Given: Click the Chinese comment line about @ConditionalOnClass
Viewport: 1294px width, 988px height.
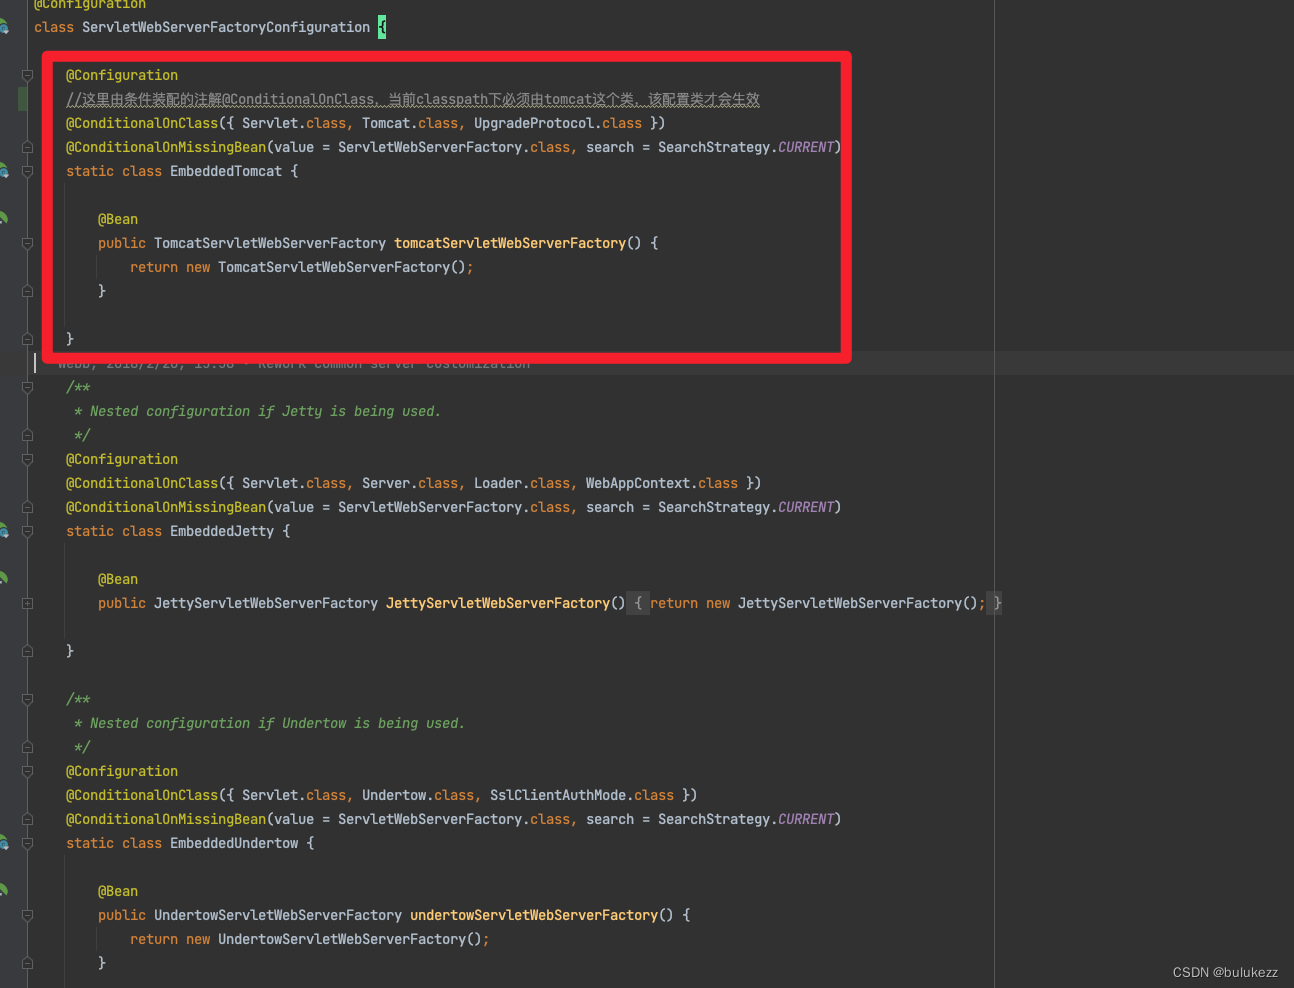Looking at the screenshot, I should point(413,99).
